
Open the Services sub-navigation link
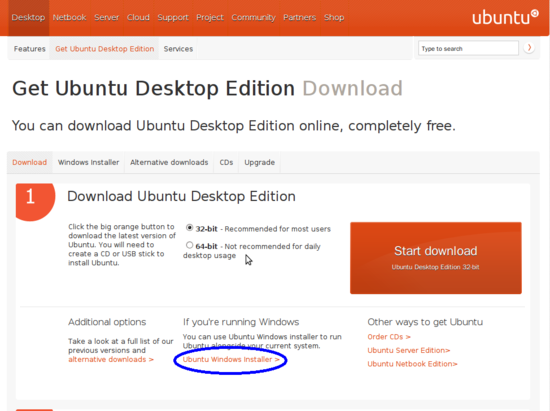point(178,49)
